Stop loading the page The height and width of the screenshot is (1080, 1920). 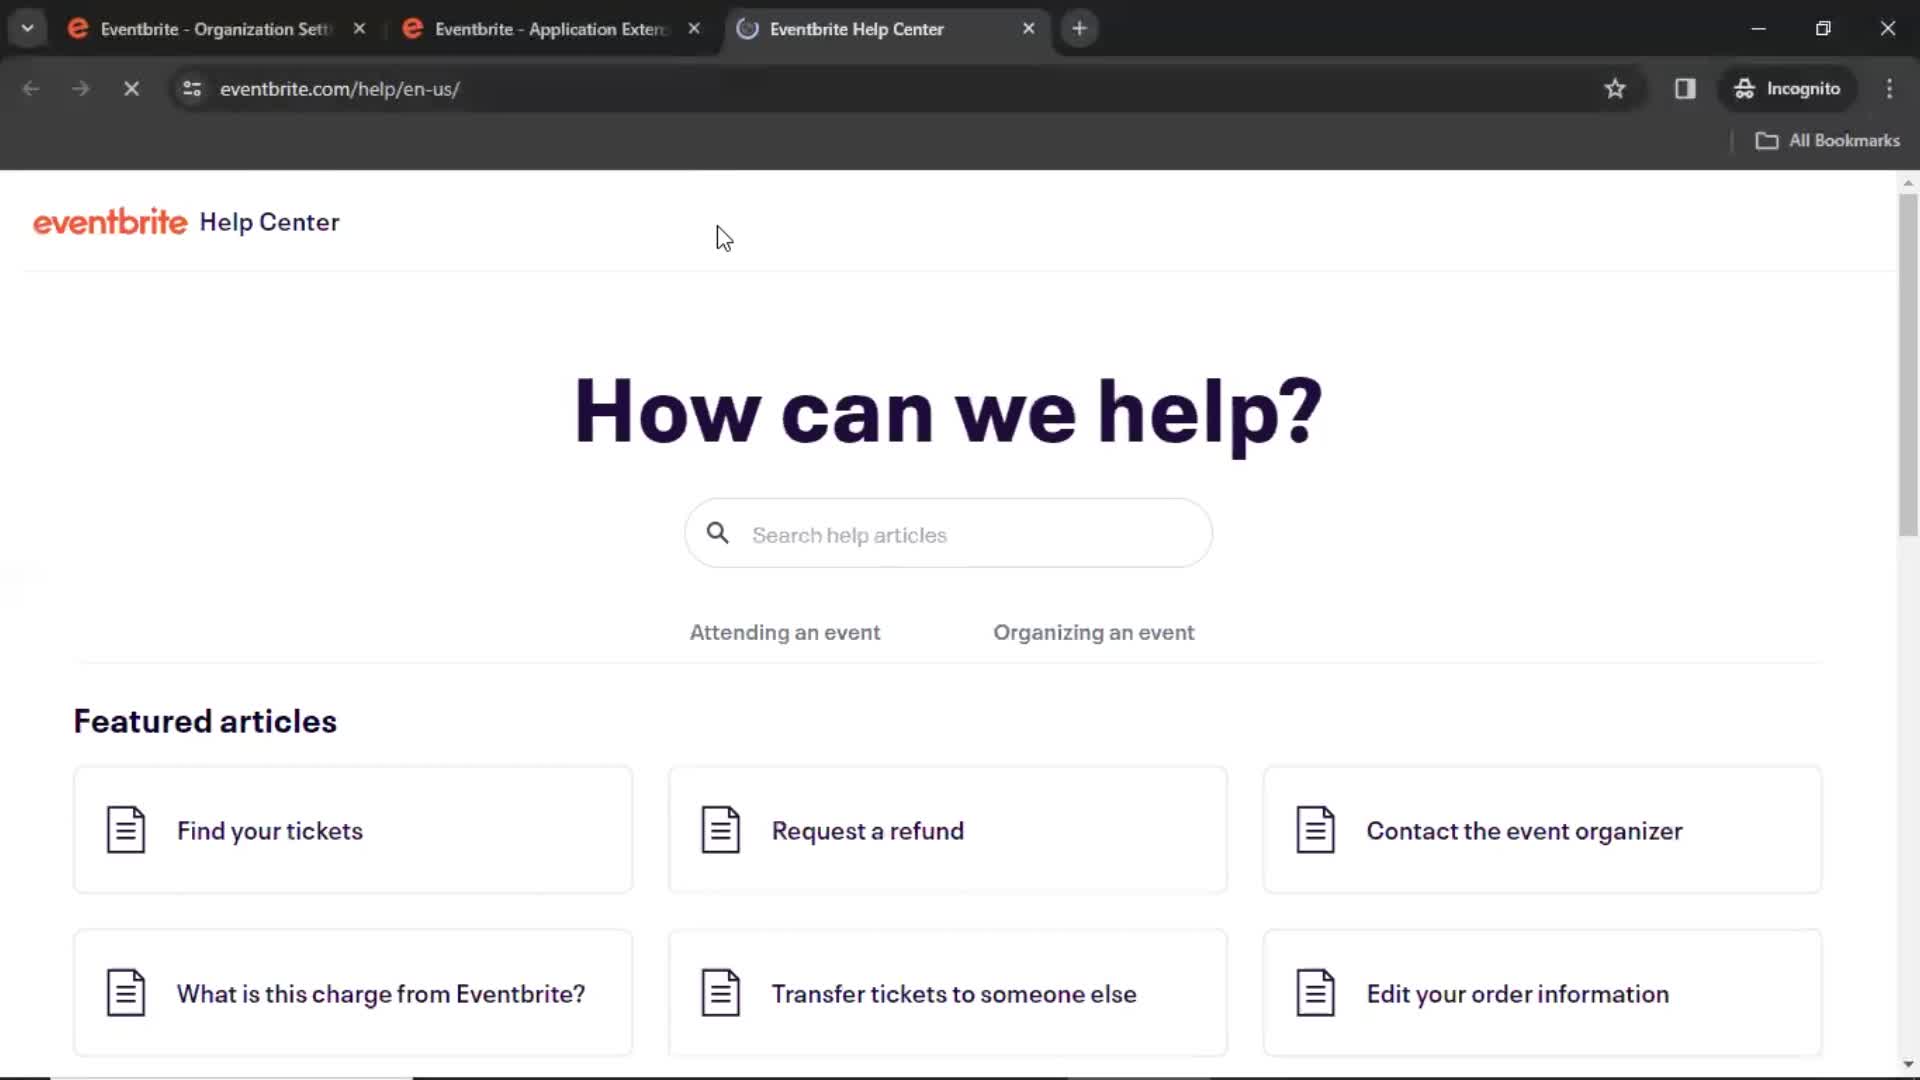click(131, 89)
